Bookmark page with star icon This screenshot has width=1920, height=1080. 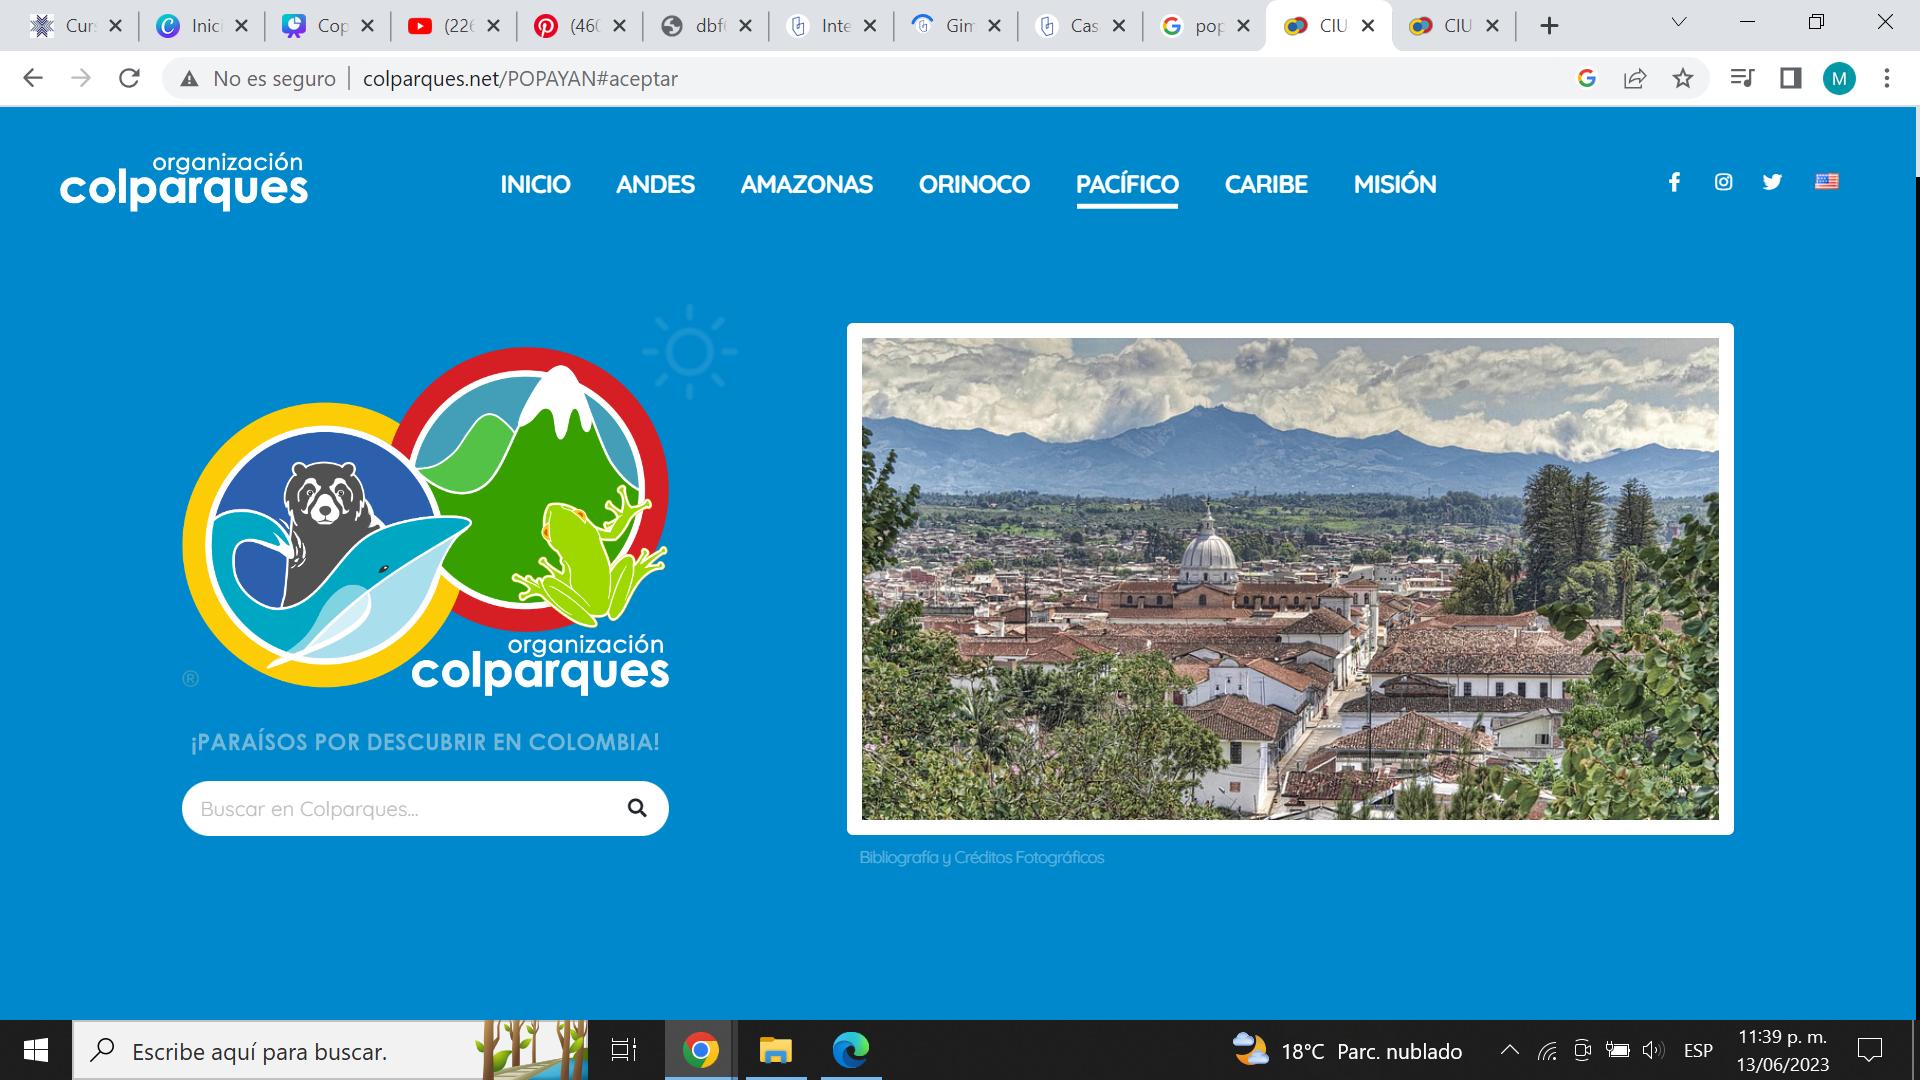(x=1683, y=79)
